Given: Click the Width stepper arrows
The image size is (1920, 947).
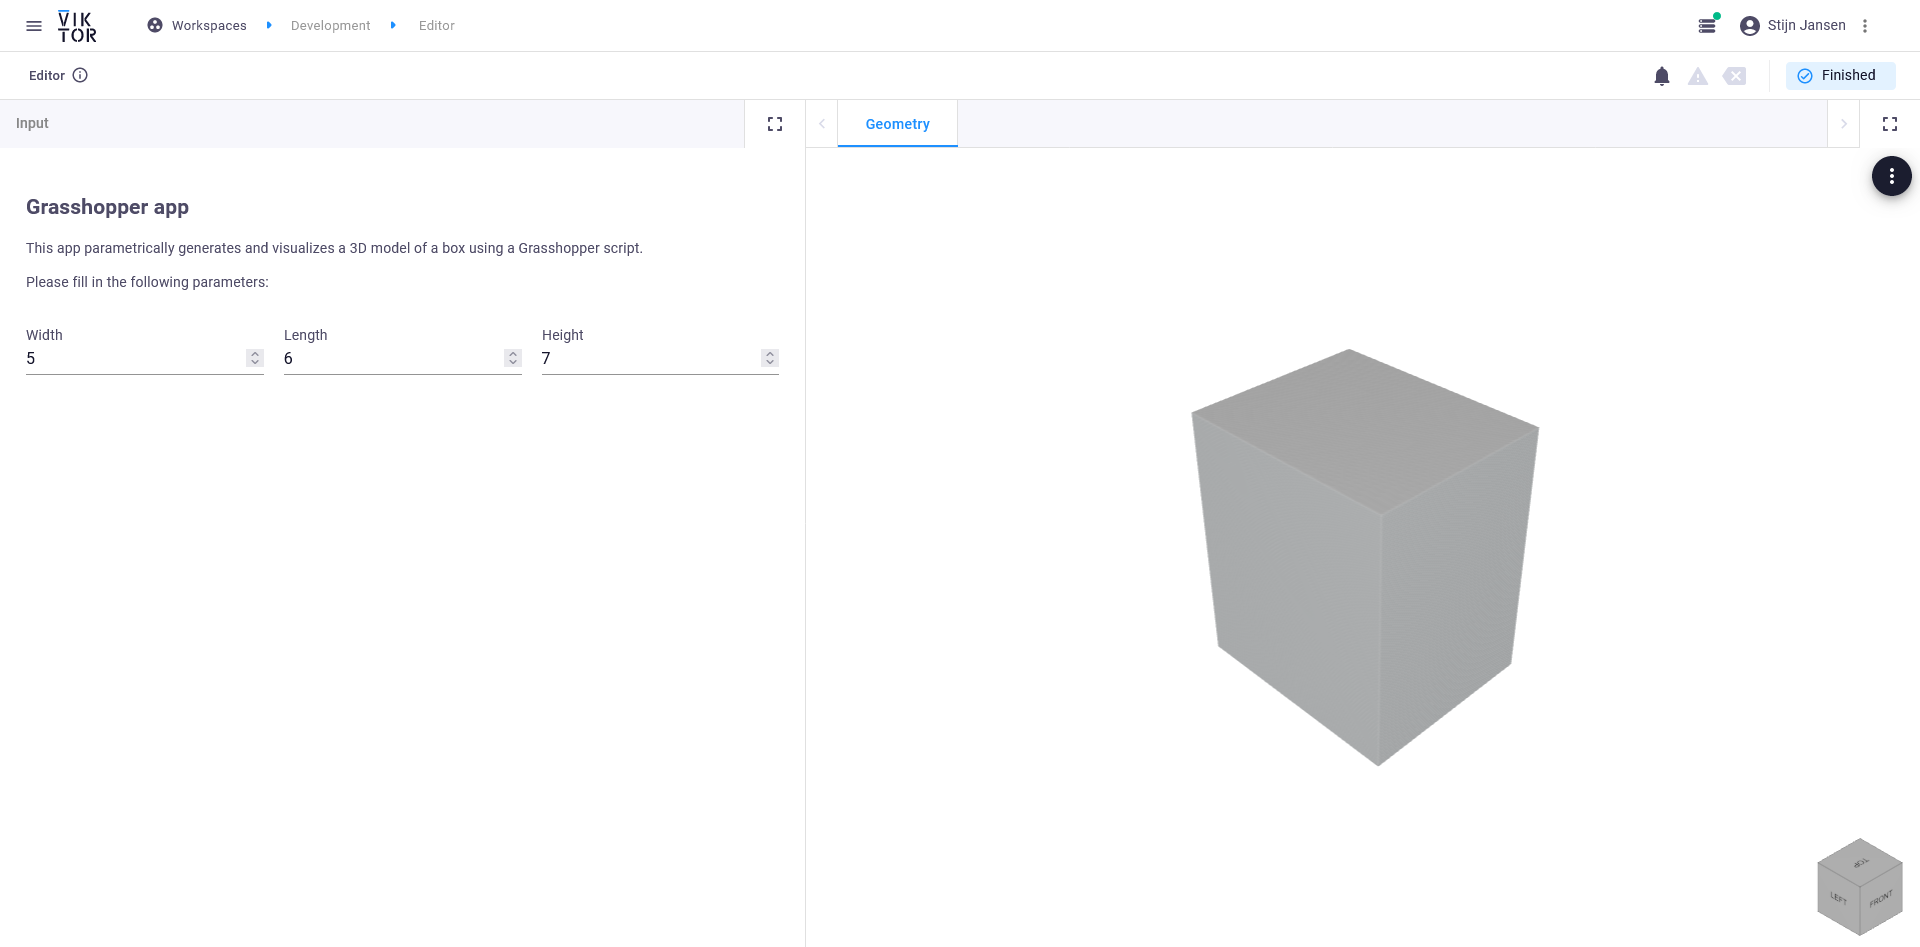Looking at the screenshot, I should 255,358.
